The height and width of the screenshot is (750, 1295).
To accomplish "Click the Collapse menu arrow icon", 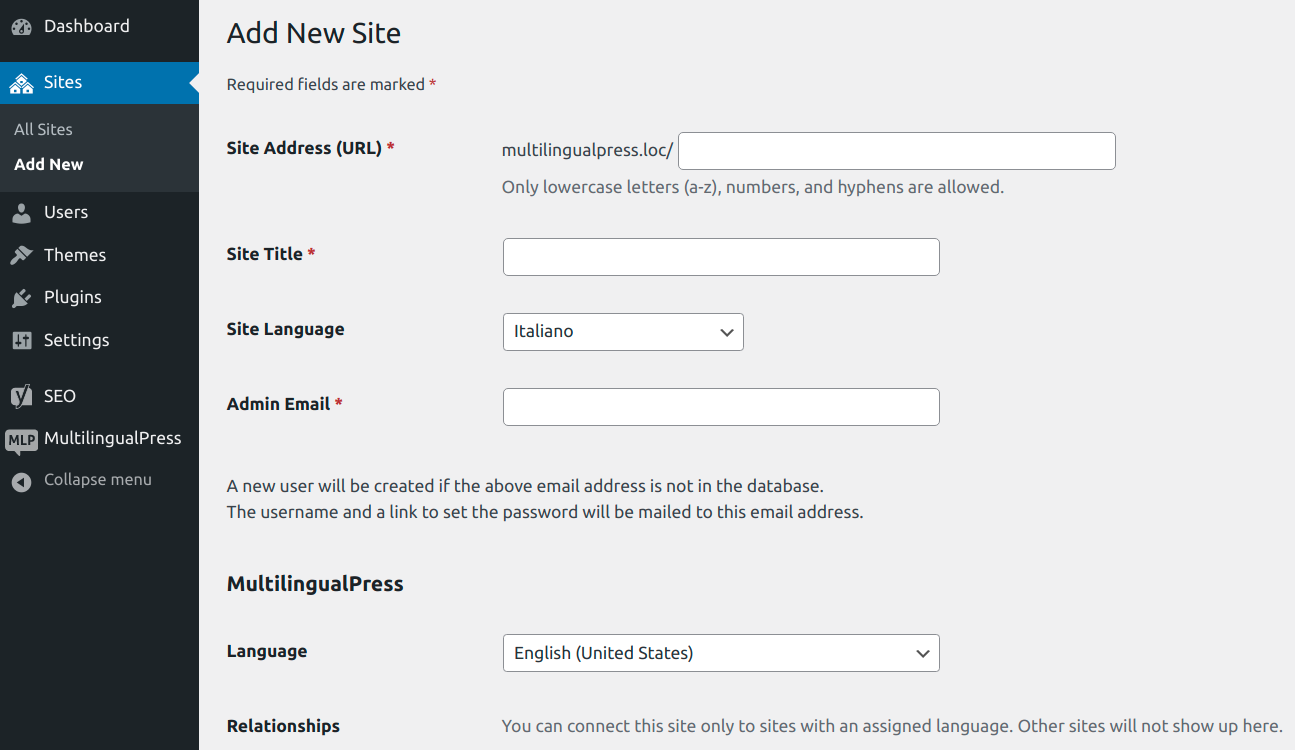I will tap(21, 480).
